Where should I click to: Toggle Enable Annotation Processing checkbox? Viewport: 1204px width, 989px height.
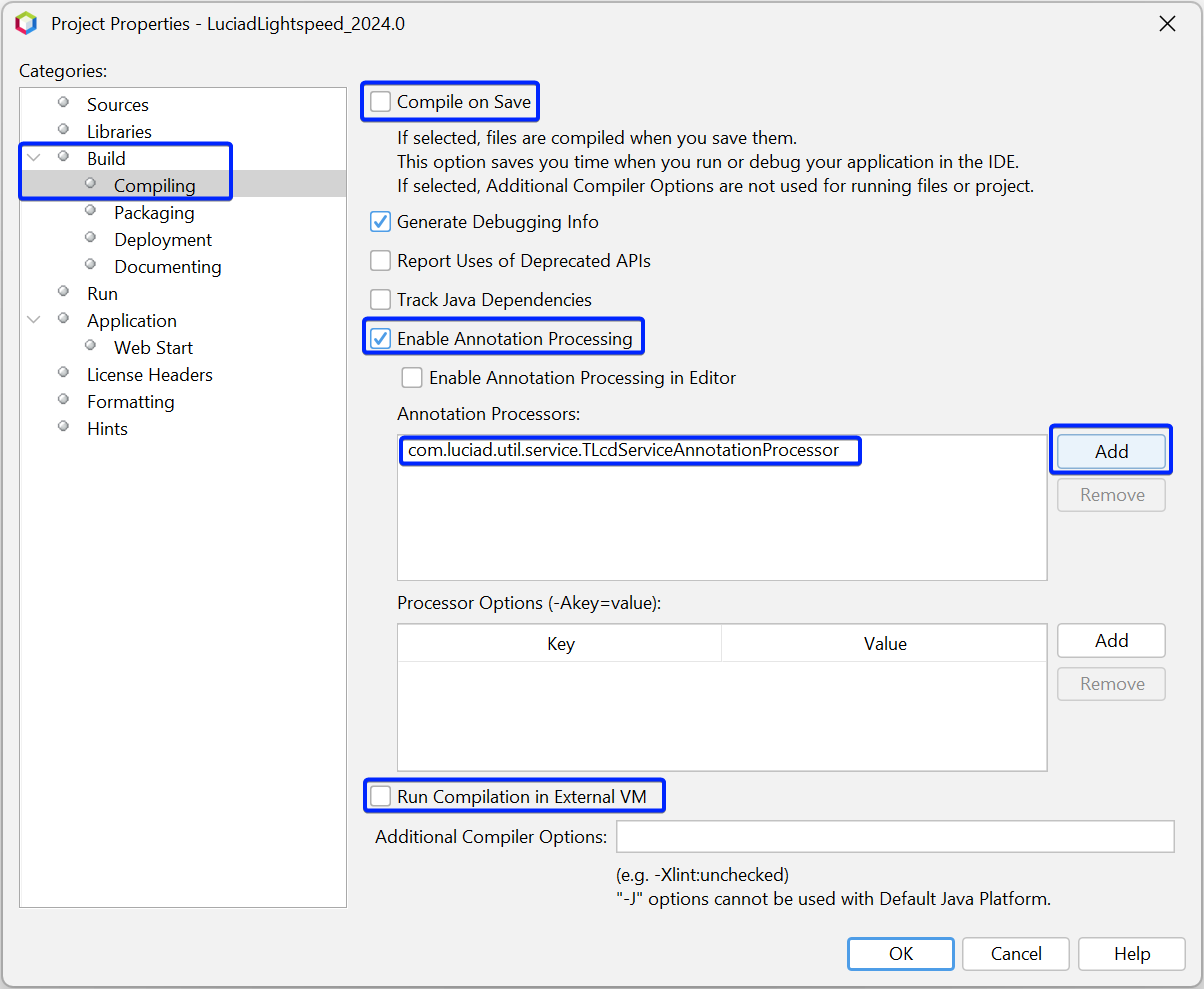pyautogui.click(x=380, y=339)
